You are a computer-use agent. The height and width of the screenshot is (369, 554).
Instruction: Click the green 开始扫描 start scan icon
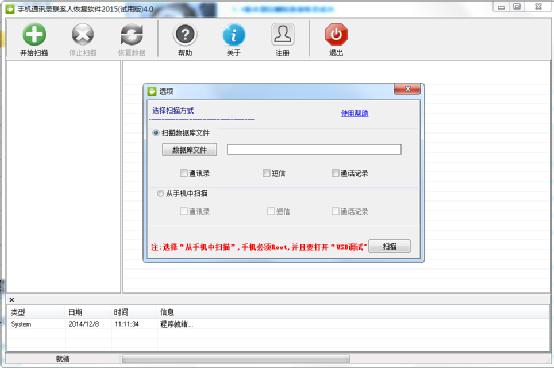pos(34,35)
